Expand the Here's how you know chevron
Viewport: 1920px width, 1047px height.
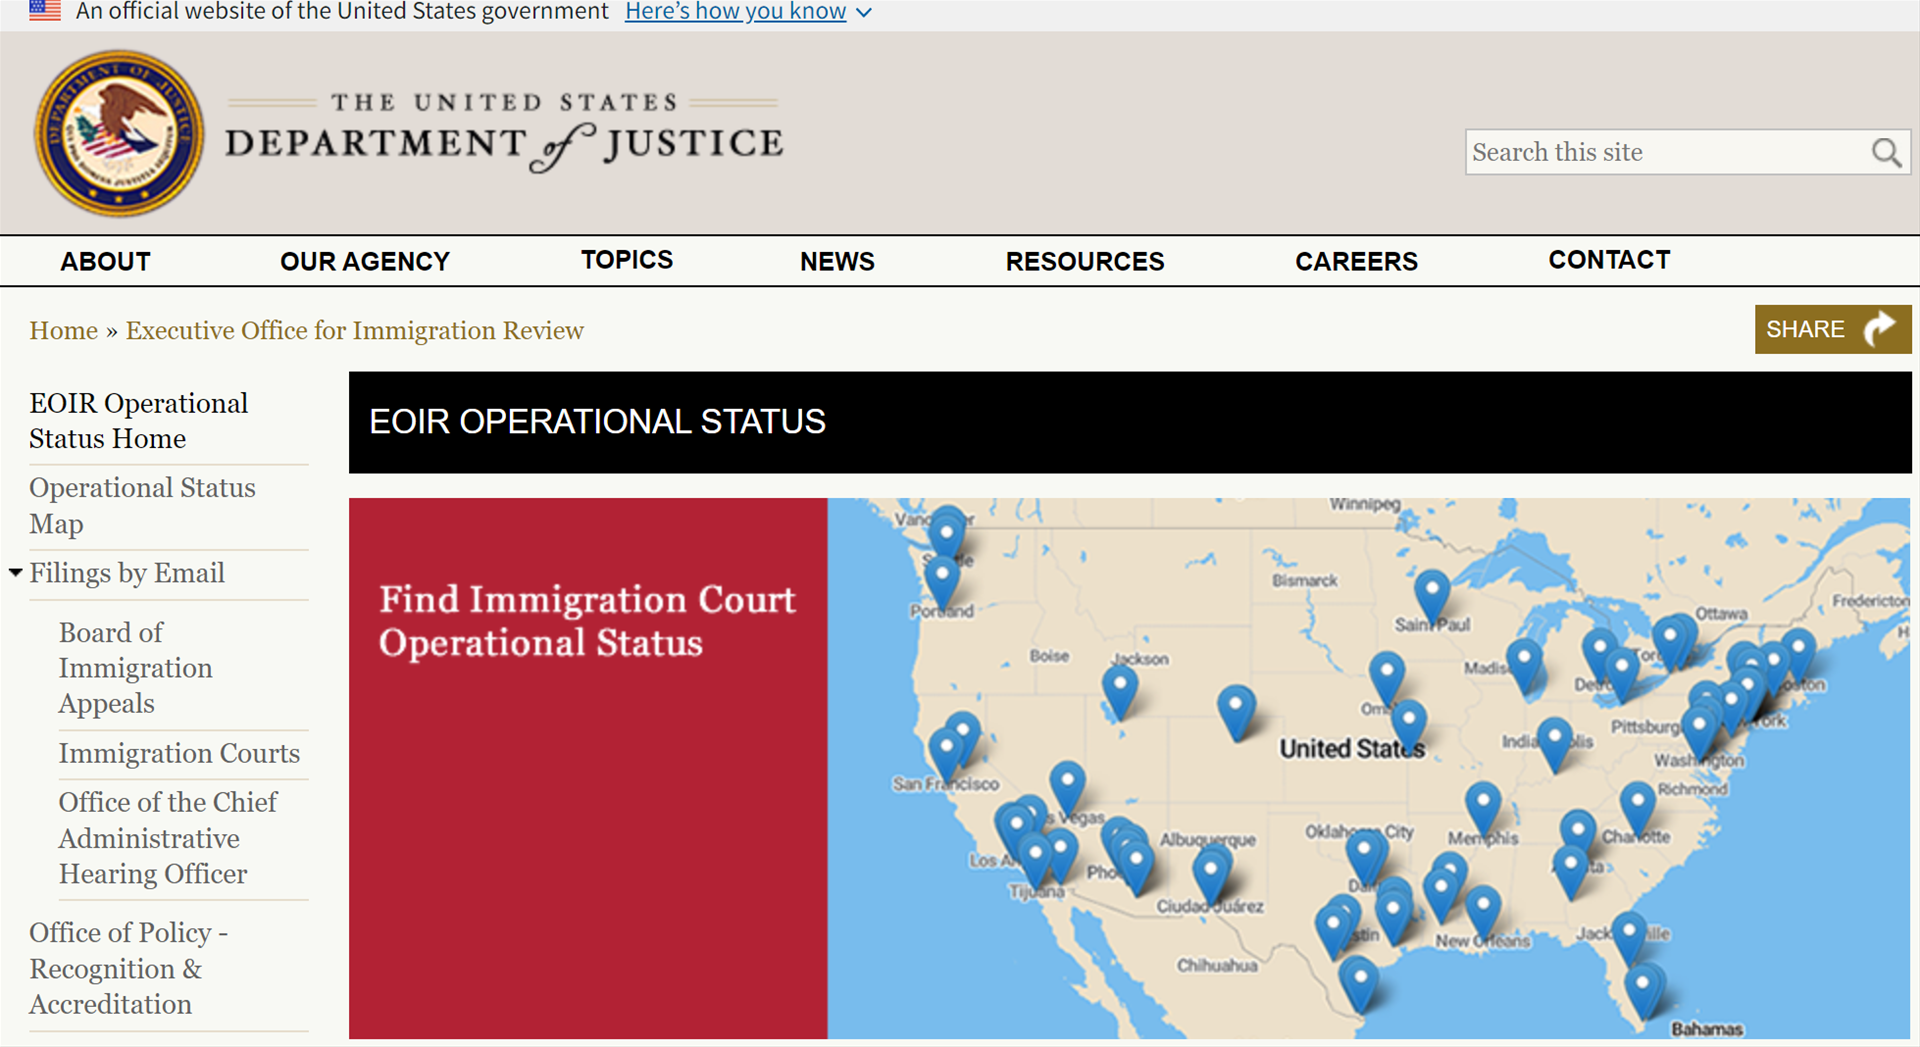pos(864,13)
